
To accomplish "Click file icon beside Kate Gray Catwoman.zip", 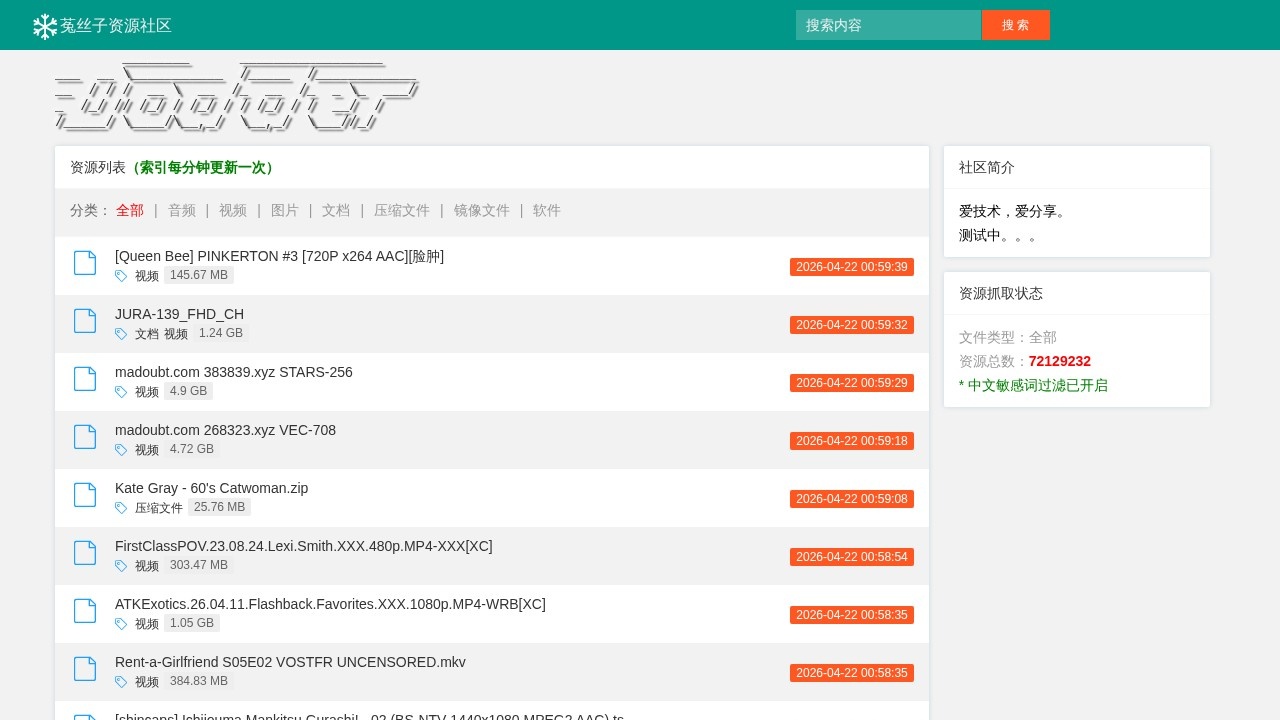I will [85, 495].
